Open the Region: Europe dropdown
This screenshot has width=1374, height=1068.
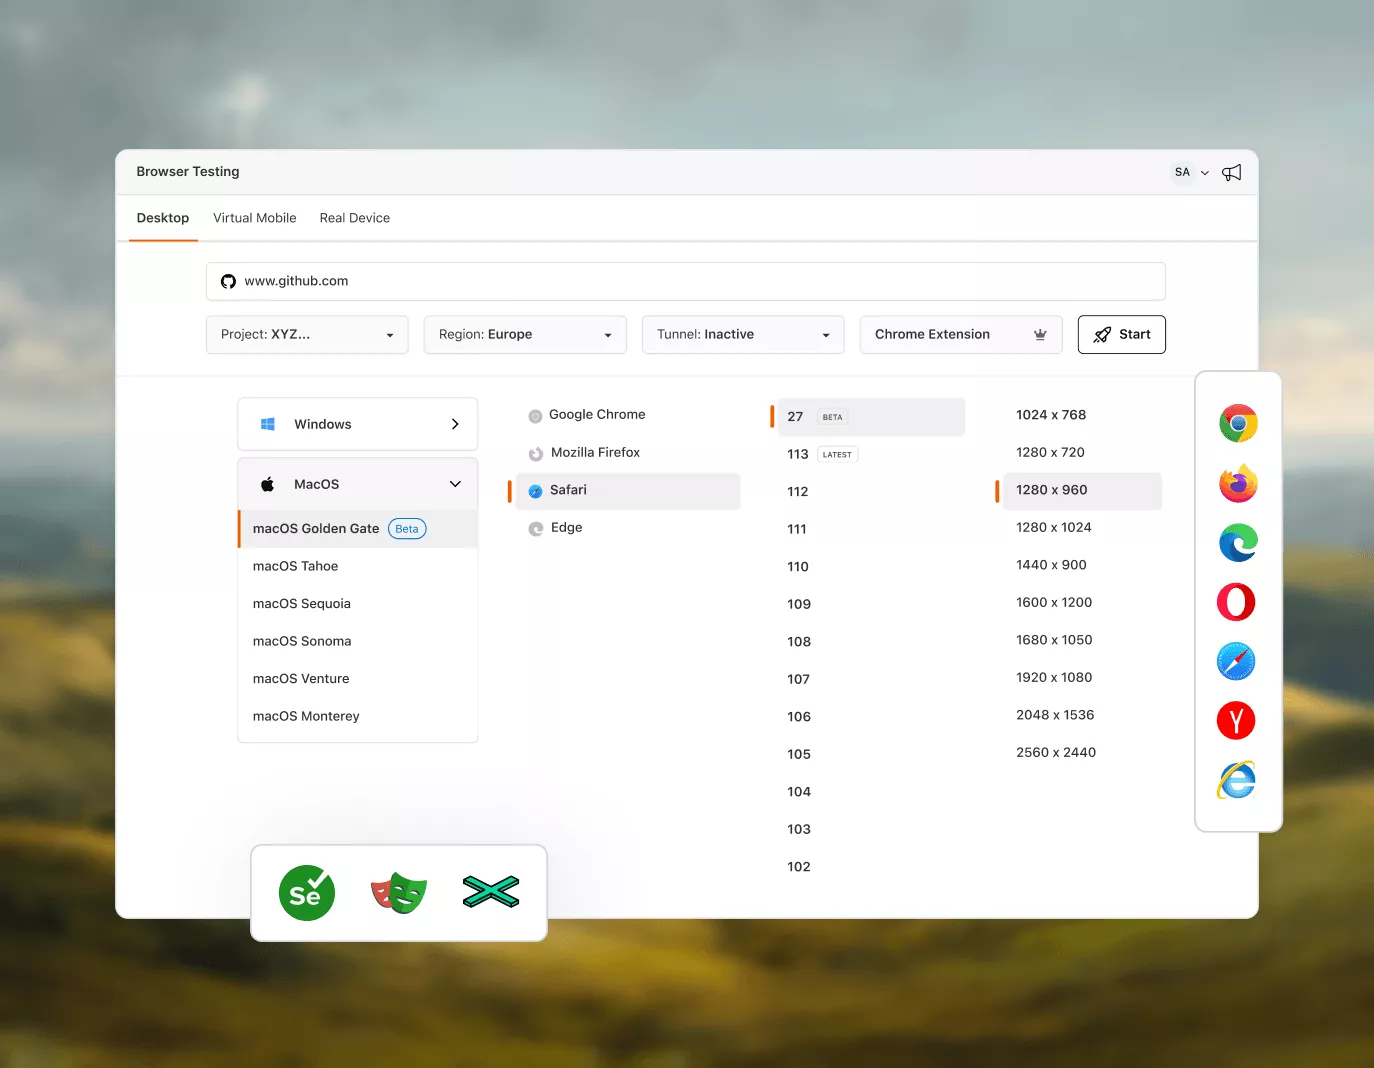[x=525, y=334]
